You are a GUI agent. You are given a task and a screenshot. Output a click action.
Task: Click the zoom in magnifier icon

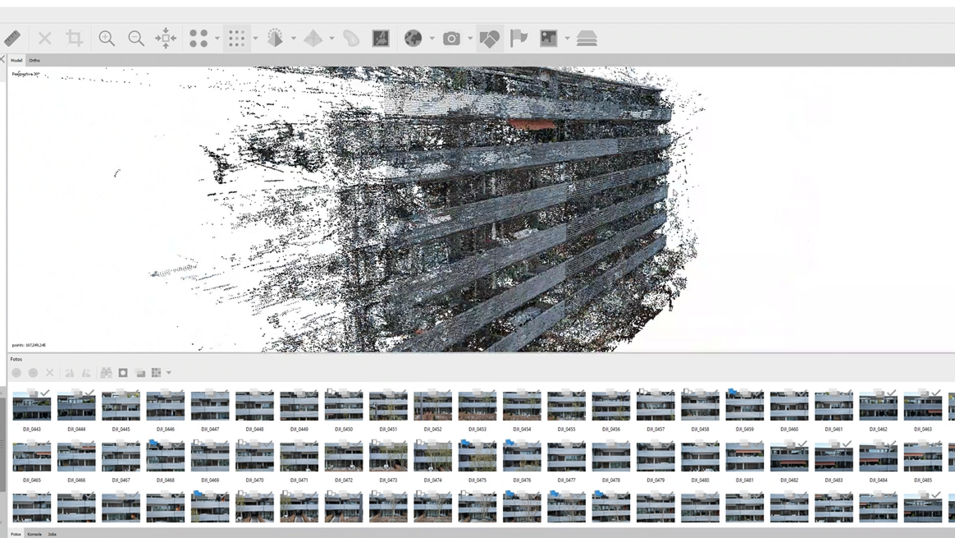107,38
